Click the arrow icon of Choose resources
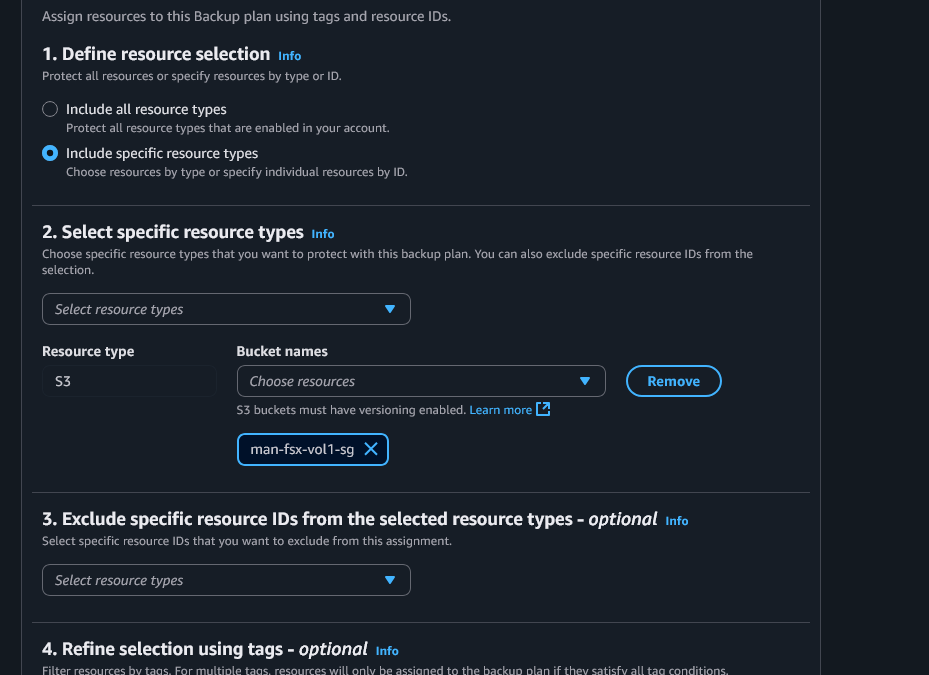929x675 pixels. (x=585, y=381)
